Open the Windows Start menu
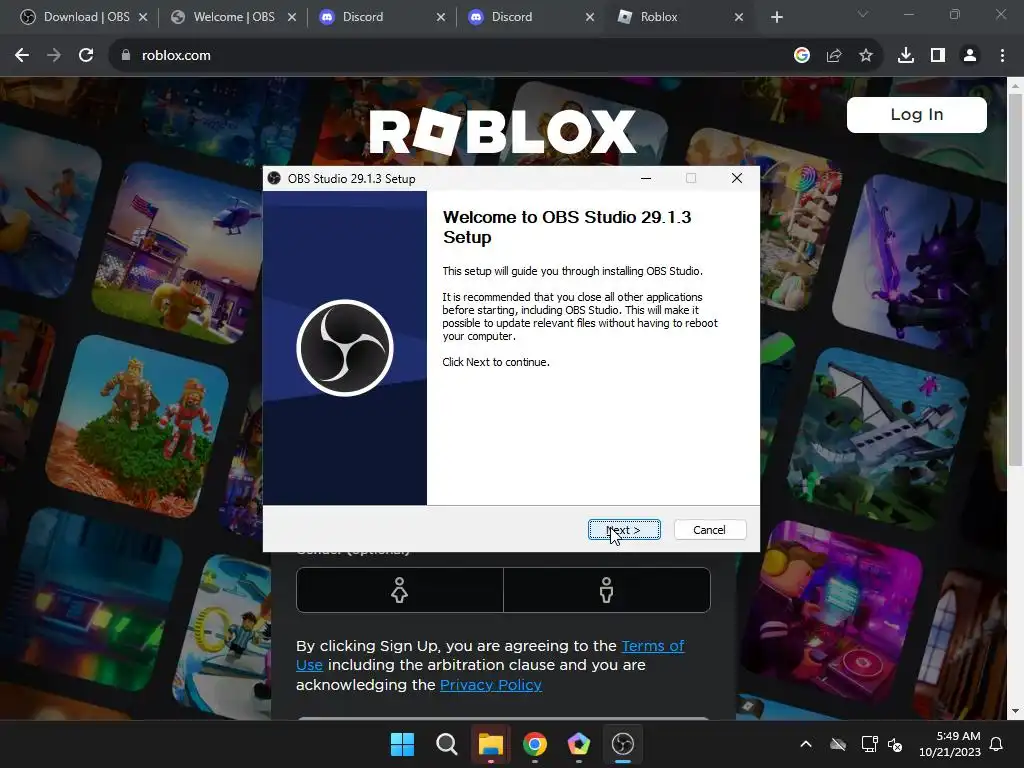The image size is (1024, 768). (x=402, y=744)
